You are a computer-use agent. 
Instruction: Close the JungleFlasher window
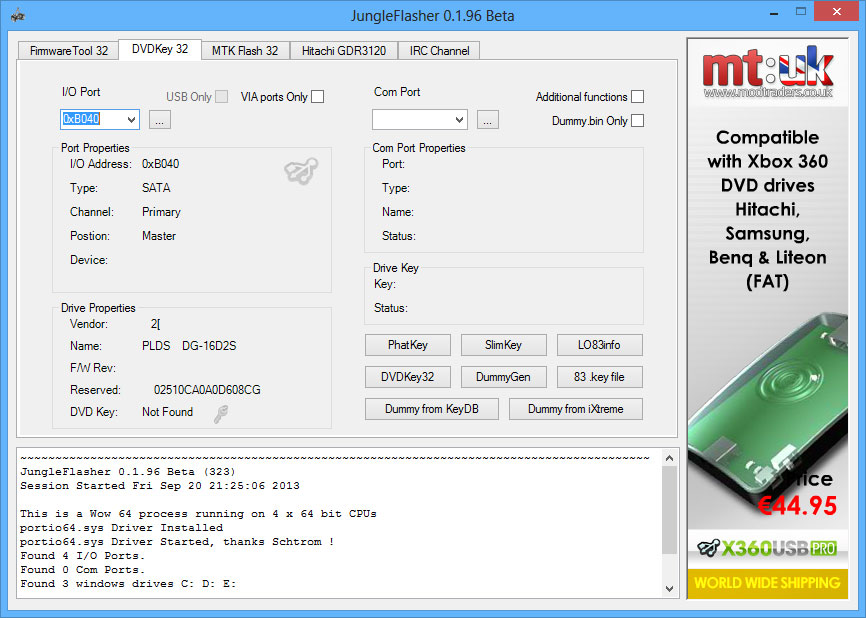(837, 12)
